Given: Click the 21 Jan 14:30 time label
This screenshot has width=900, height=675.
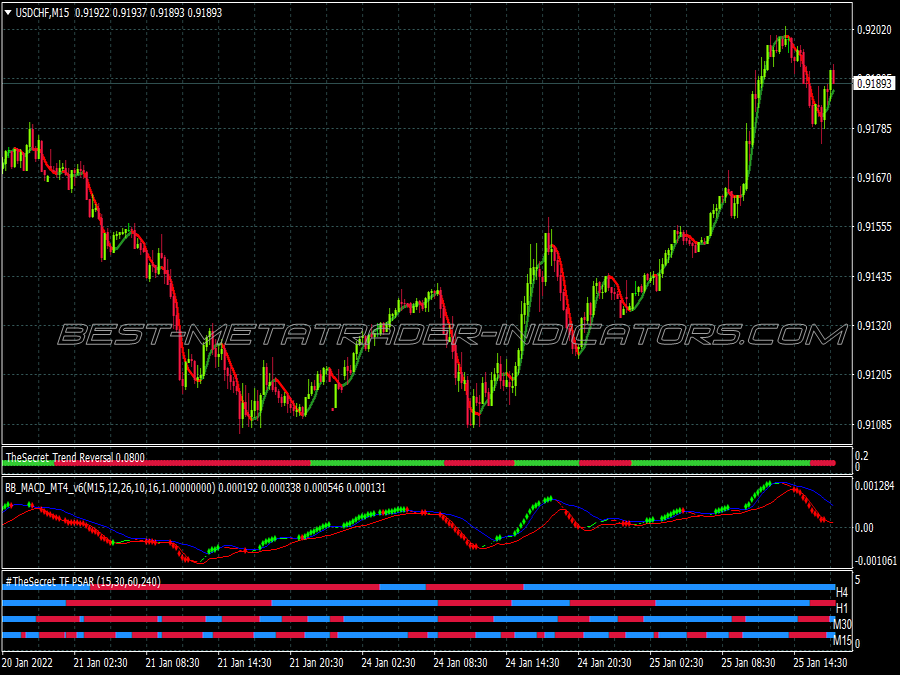Looking at the screenshot, I should coord(245,662).
